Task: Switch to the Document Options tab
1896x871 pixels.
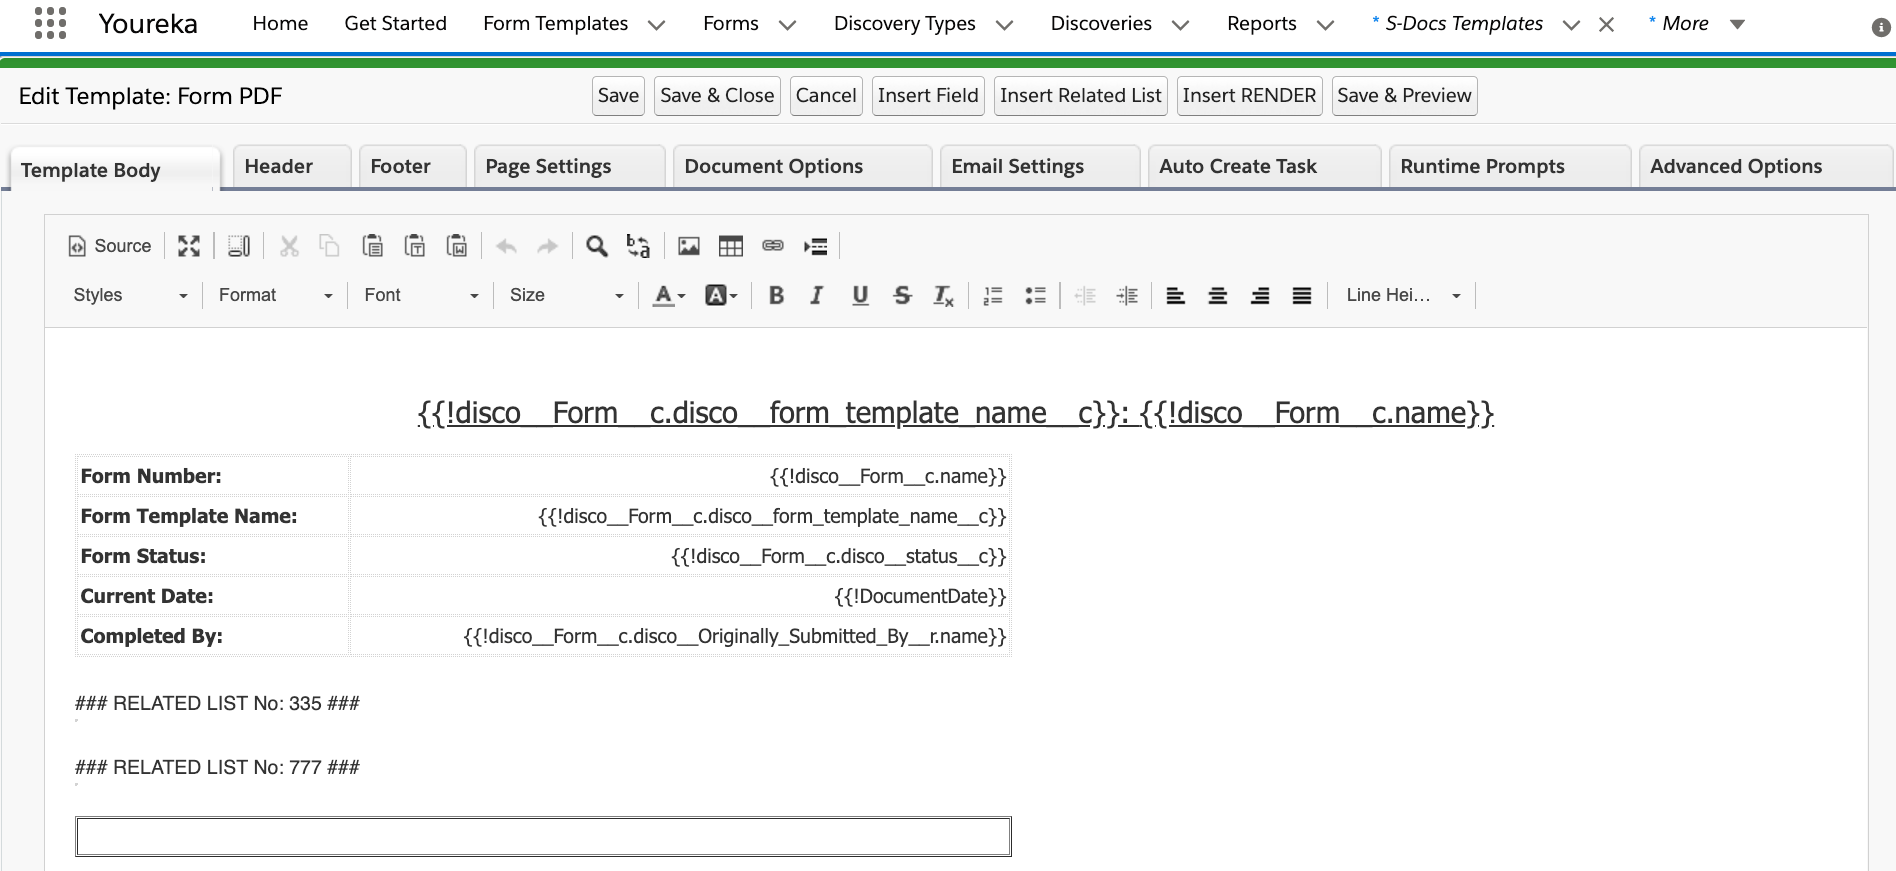Action: (x=803, y=166)
